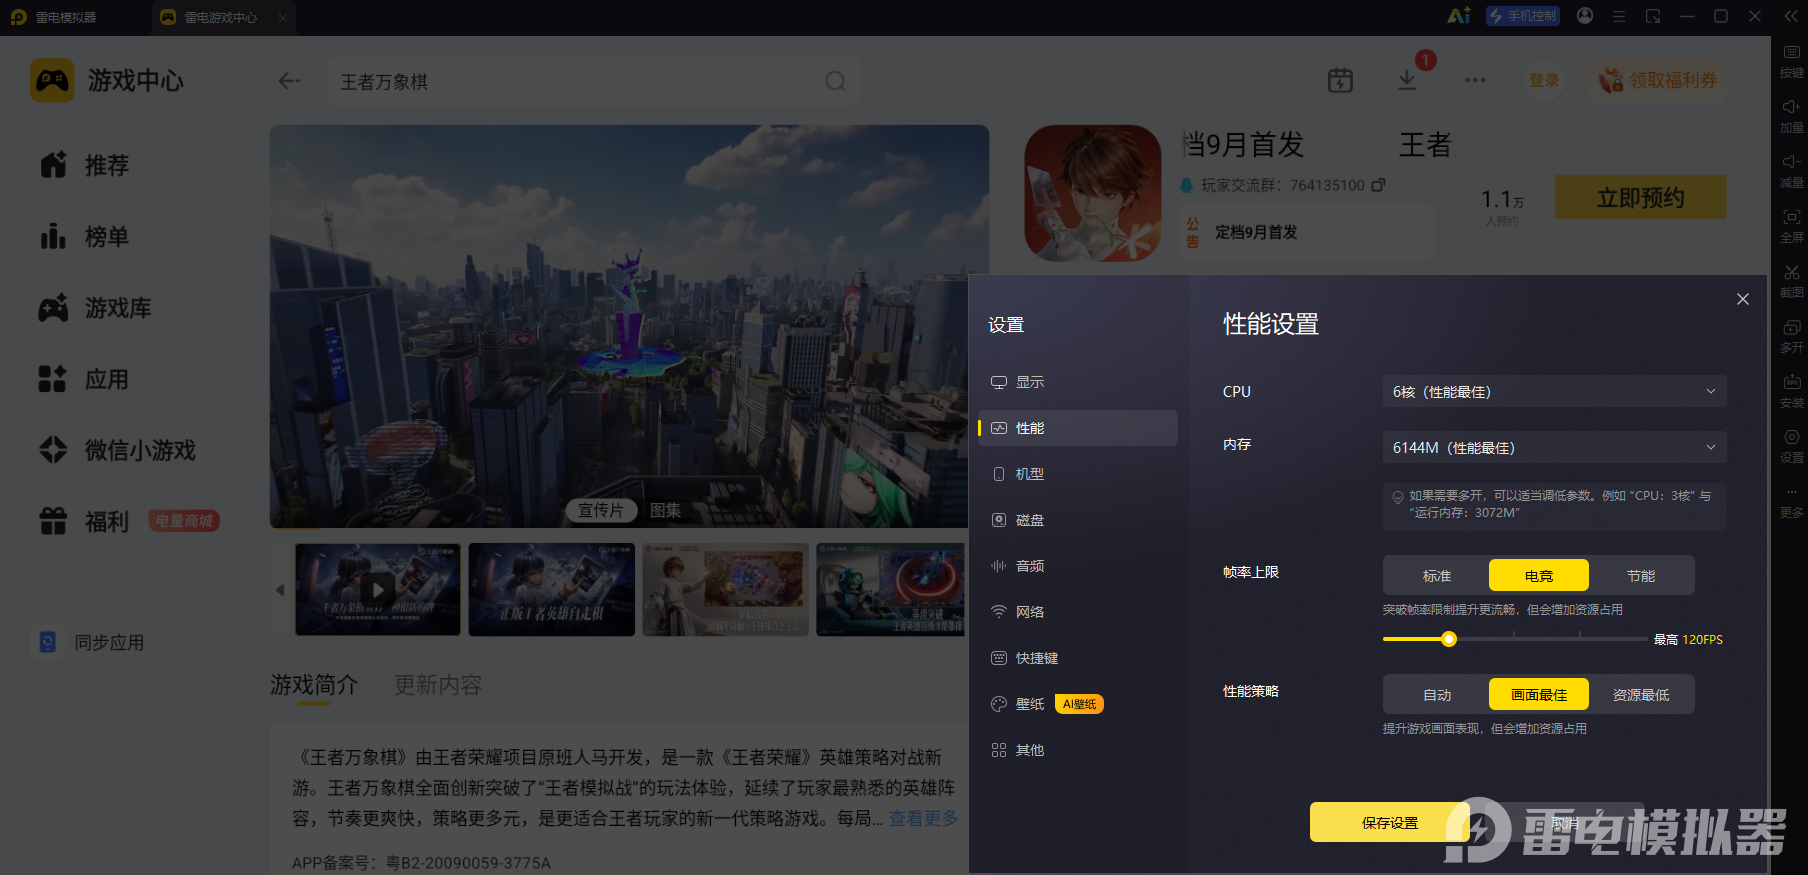The image size is (1808, 875).
Task: Open the 福利 benefits section
Action: 85,521
